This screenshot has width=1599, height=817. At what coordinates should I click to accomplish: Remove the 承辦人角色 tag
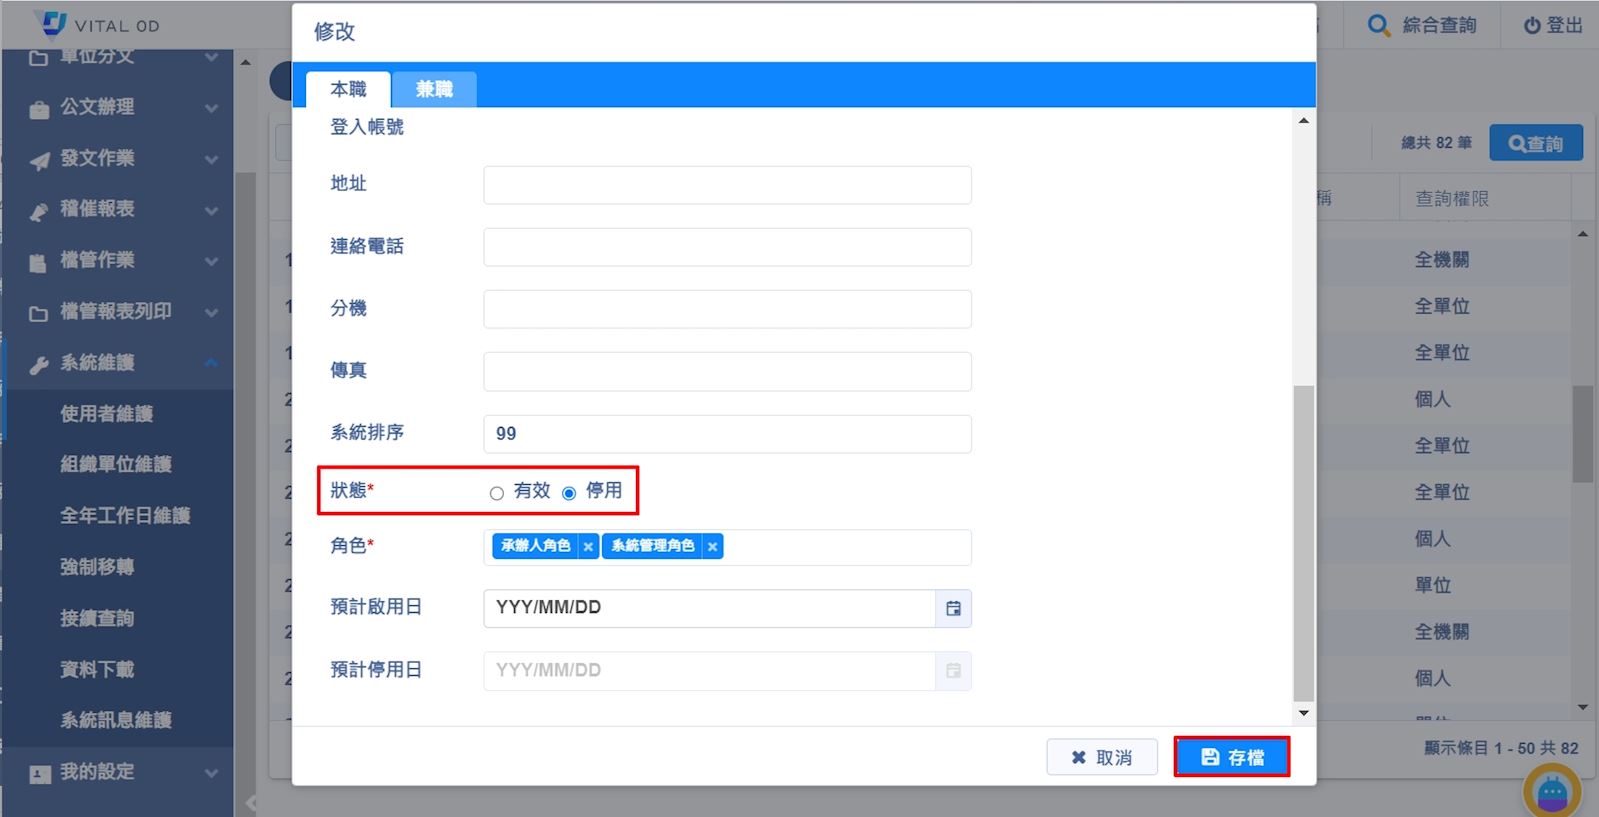(x=588, y=546)
